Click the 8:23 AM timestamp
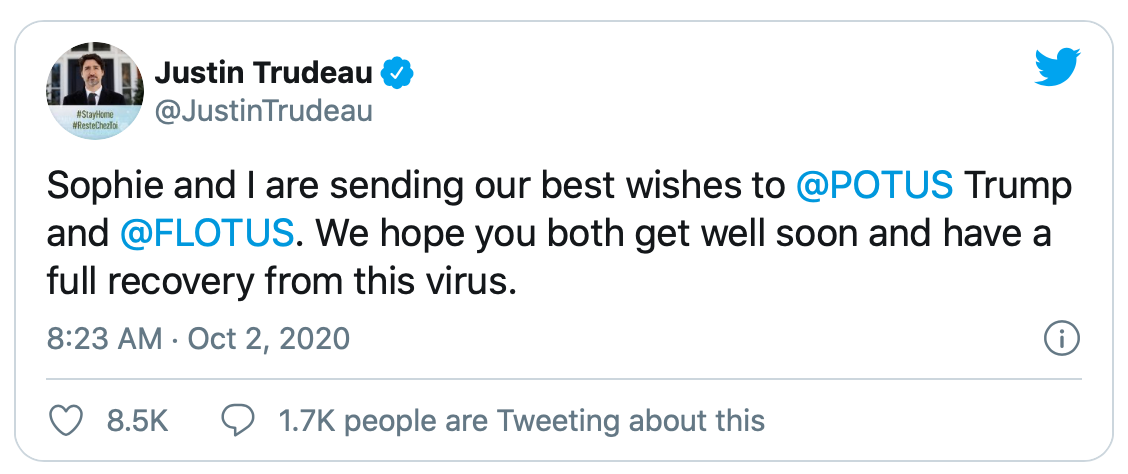 point(104,339)
